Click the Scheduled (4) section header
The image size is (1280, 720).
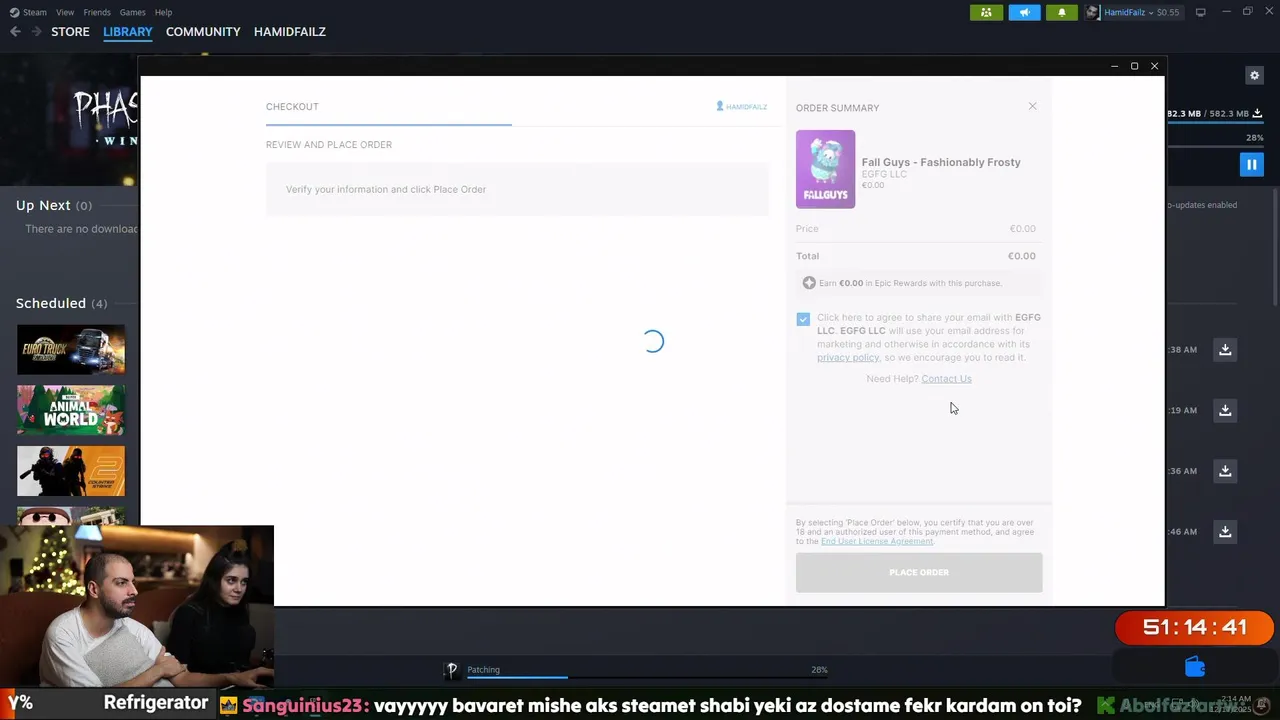[x=61, y=303]
